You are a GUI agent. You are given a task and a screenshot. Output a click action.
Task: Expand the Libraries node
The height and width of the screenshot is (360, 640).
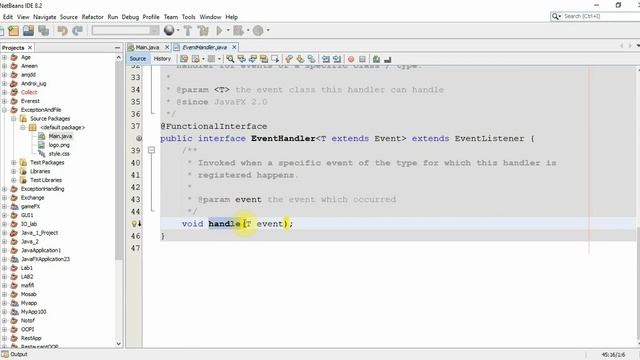13,171
